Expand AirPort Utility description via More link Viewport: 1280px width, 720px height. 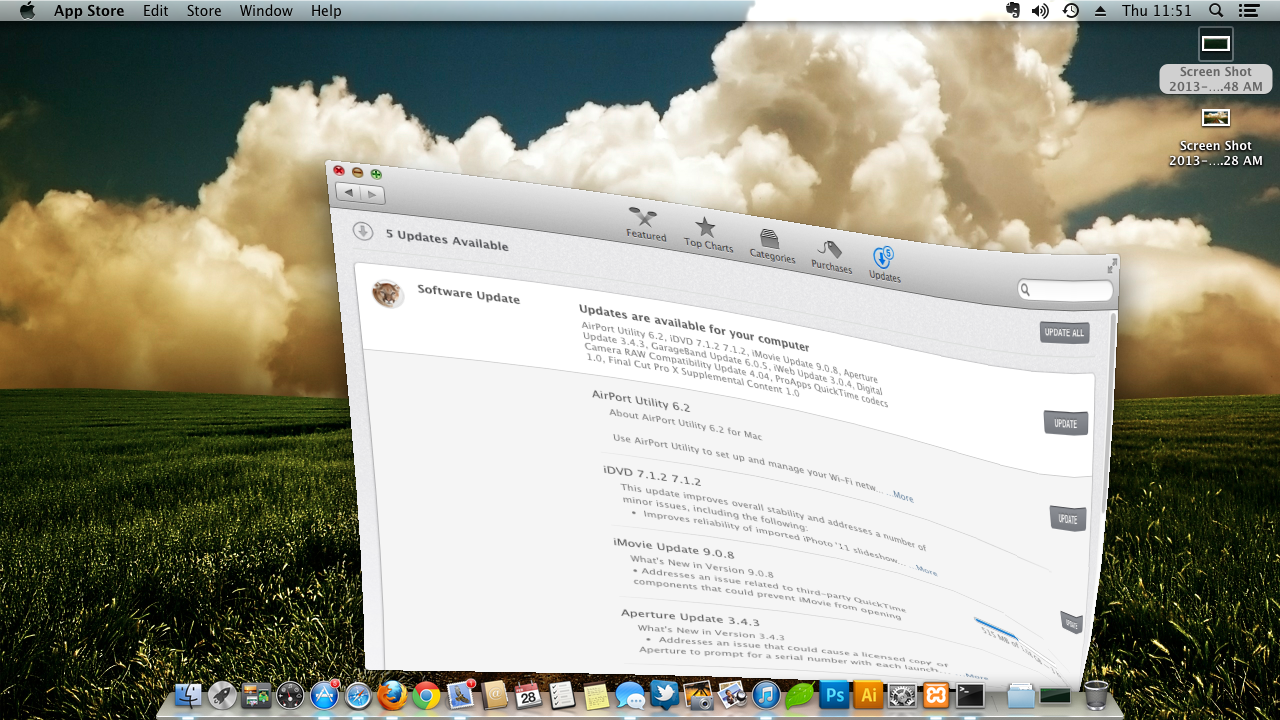pos(903,496)
